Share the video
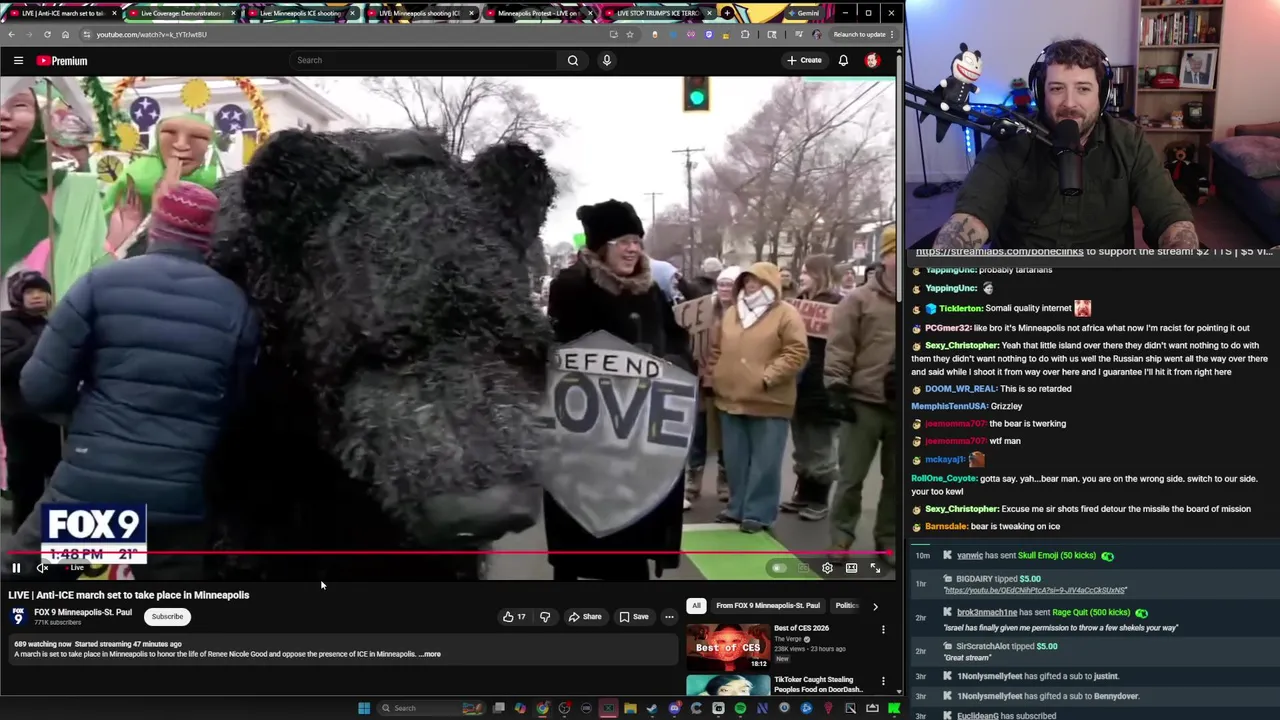The image size is (1280, 720). [585, 617]
